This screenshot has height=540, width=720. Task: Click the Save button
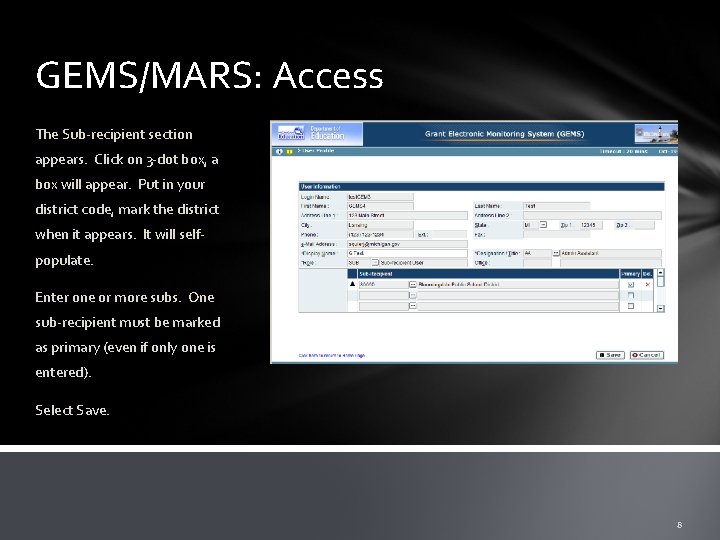click(x=610, y=355)
